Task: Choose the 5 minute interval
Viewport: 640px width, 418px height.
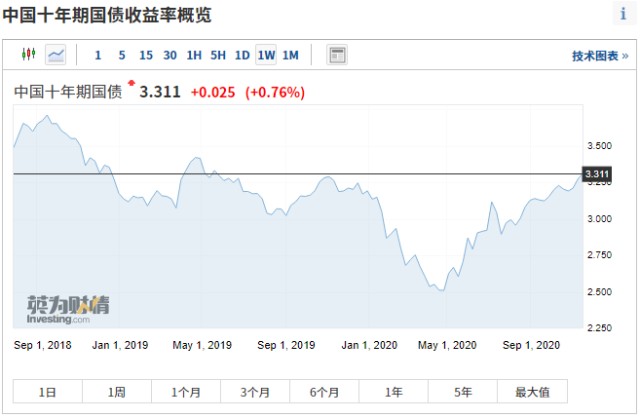Action: (122, 55)
